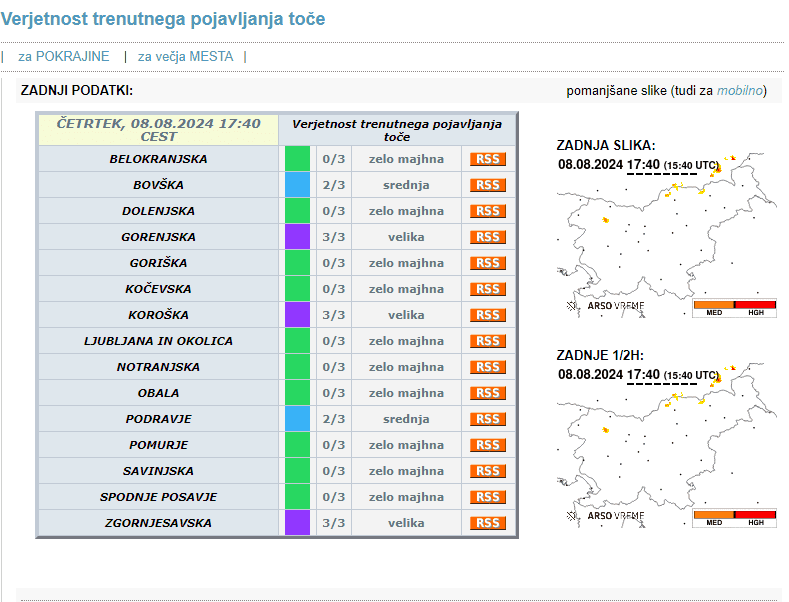
Task: Open the 'mobilno' link
Action: coord(739,91)
